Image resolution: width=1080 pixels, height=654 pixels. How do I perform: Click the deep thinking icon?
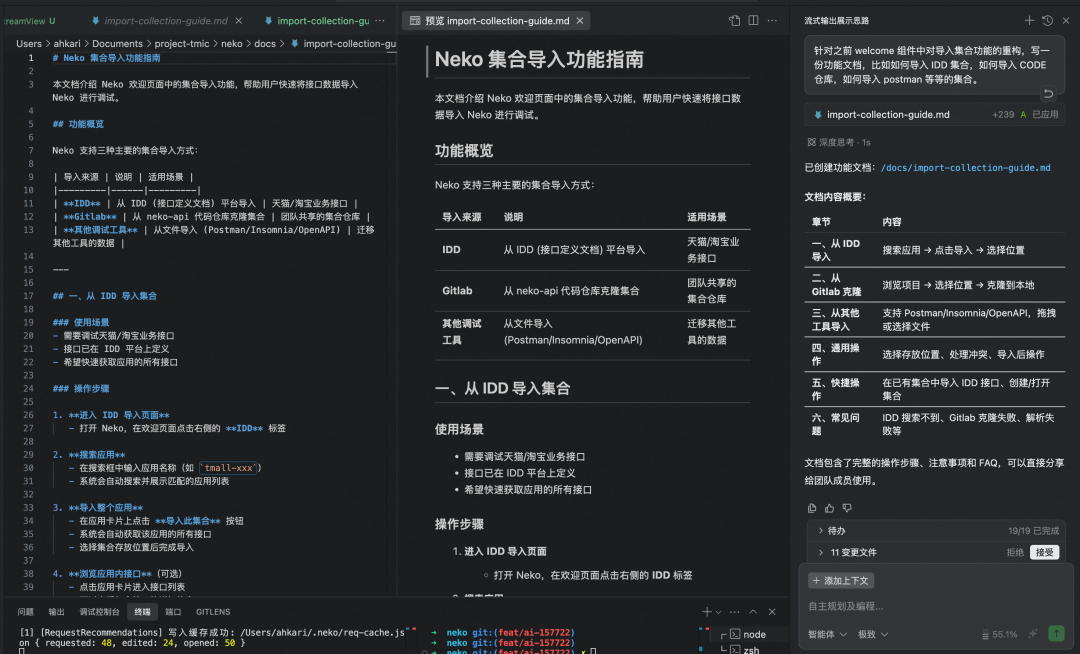coord(811,142)
